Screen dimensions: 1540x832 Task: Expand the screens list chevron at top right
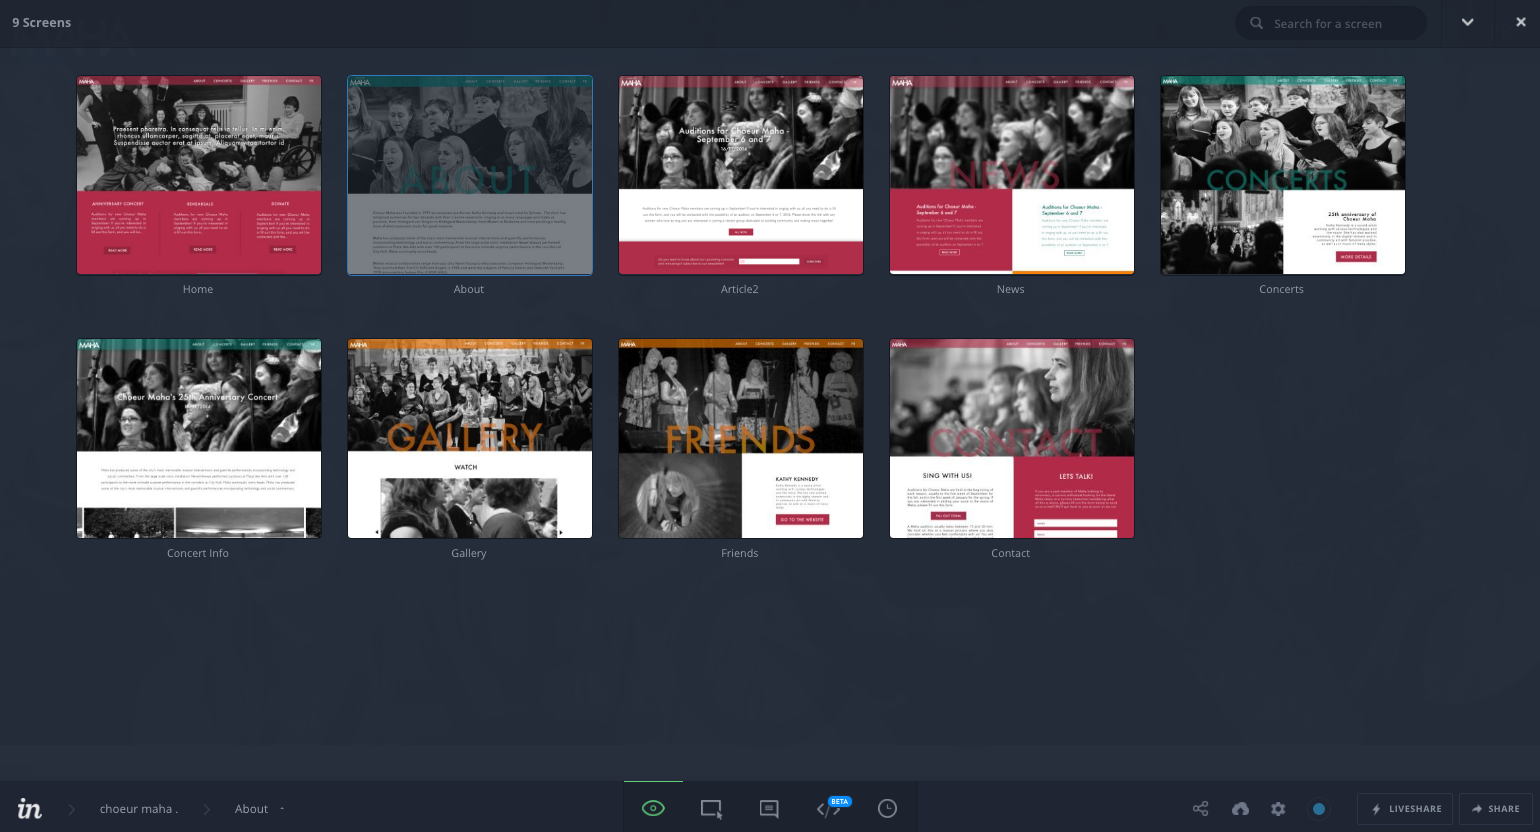[1467, 21]
